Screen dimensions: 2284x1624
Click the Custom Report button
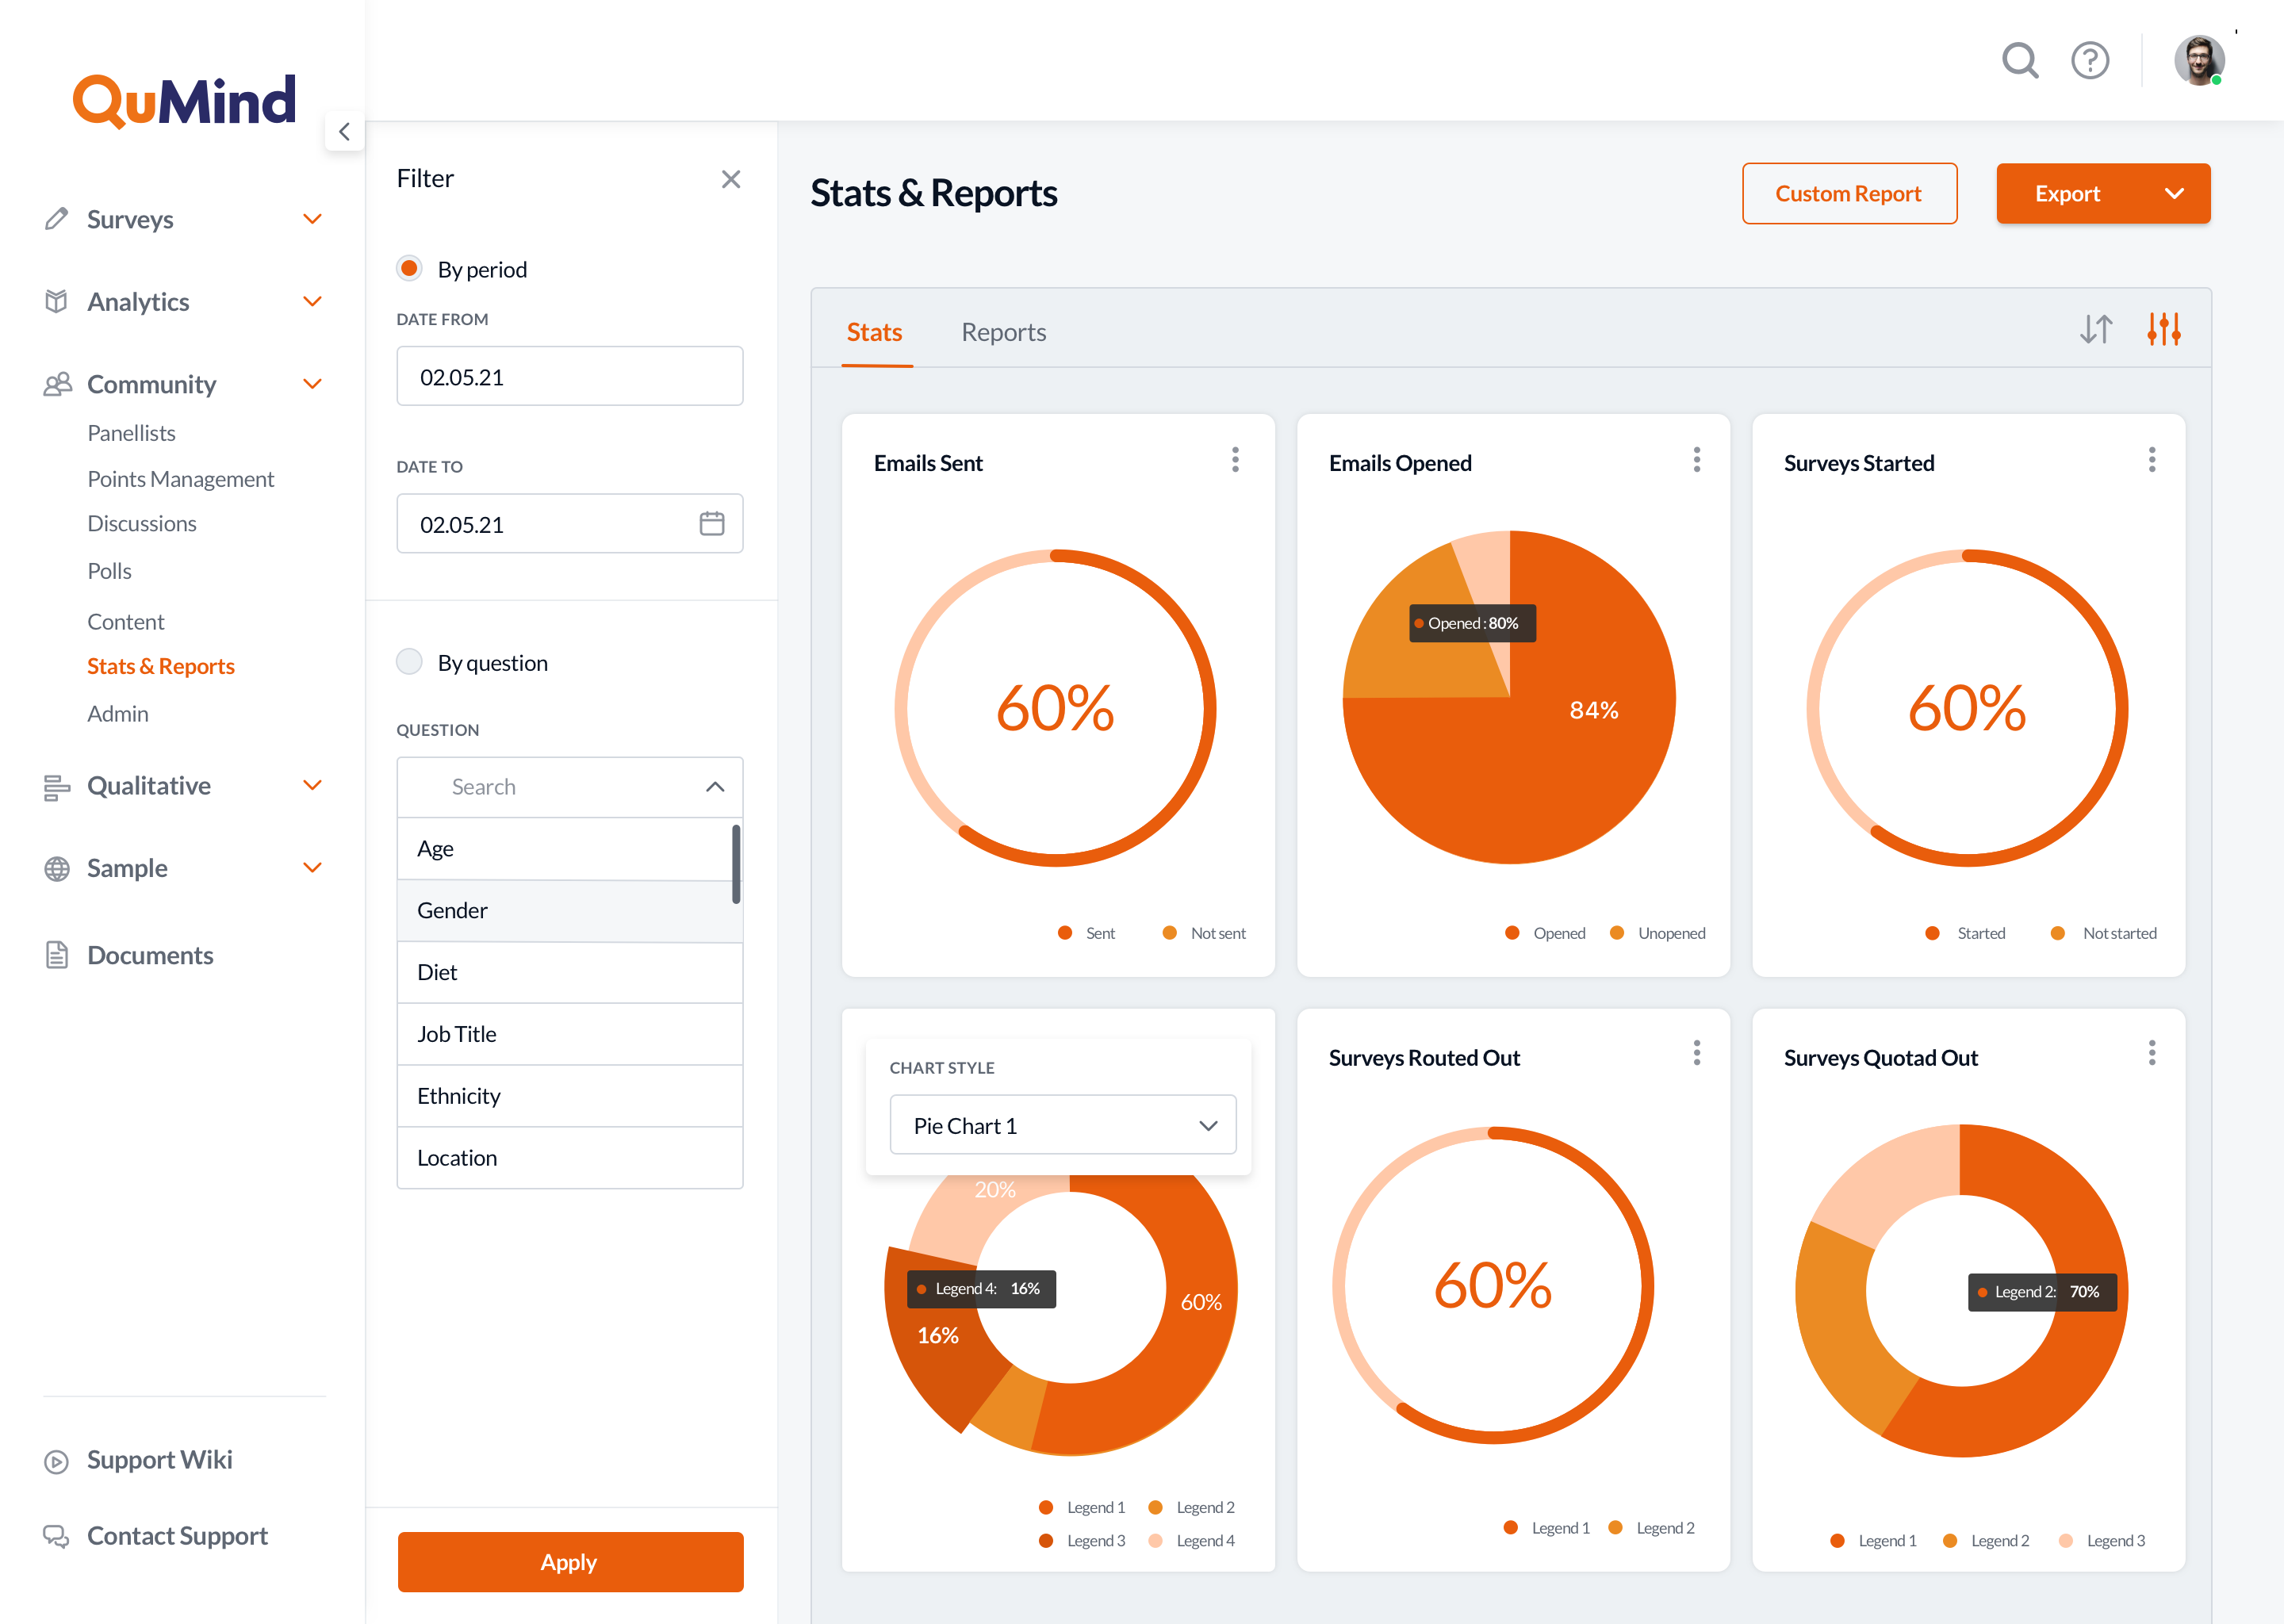1849,192
